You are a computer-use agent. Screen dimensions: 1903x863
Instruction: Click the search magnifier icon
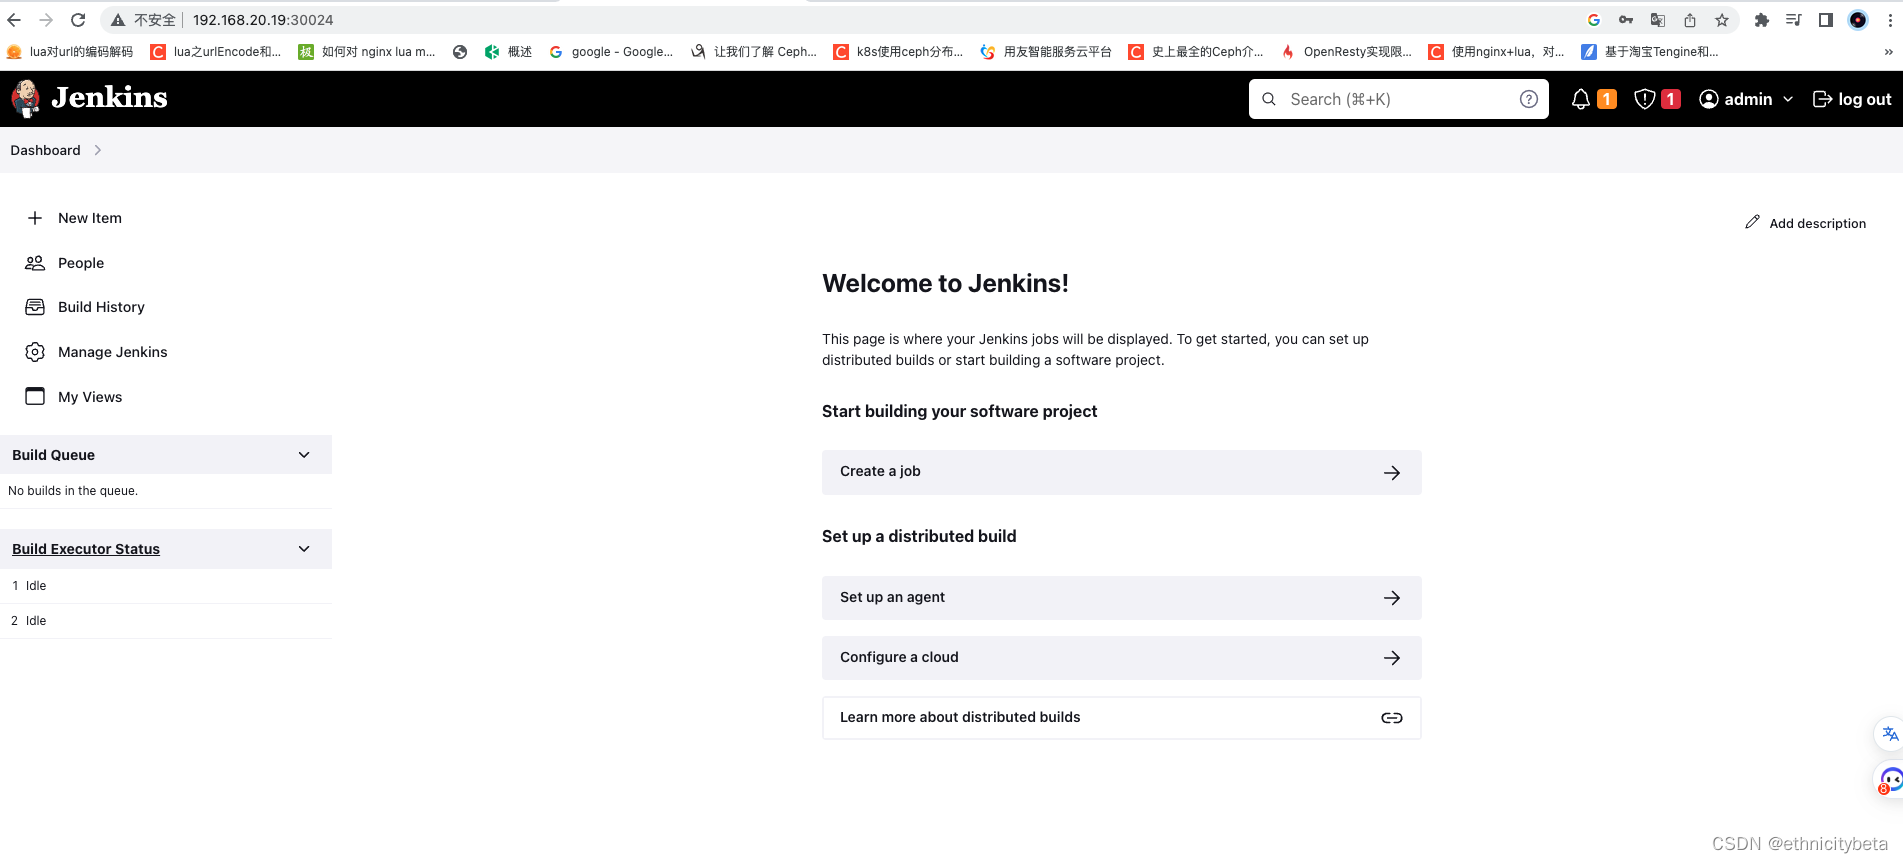point(1269,99)
